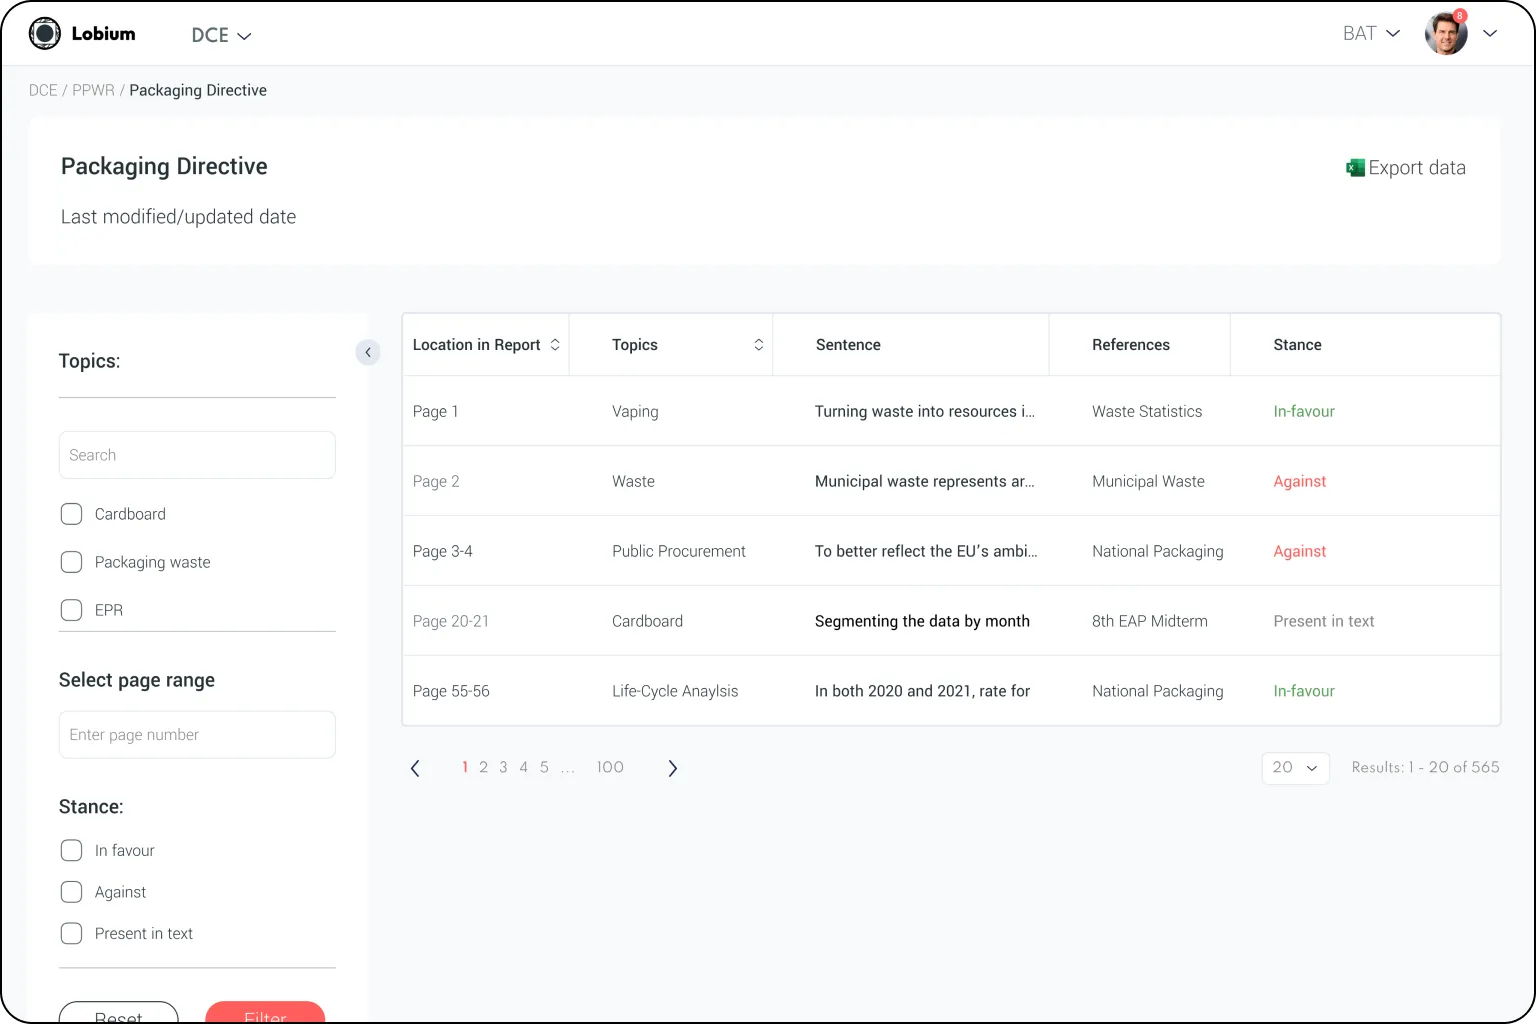The width and height of the screenshot is (1536, 1024).
Task: Click the Reset button
Action: (x=119, y=1014)
